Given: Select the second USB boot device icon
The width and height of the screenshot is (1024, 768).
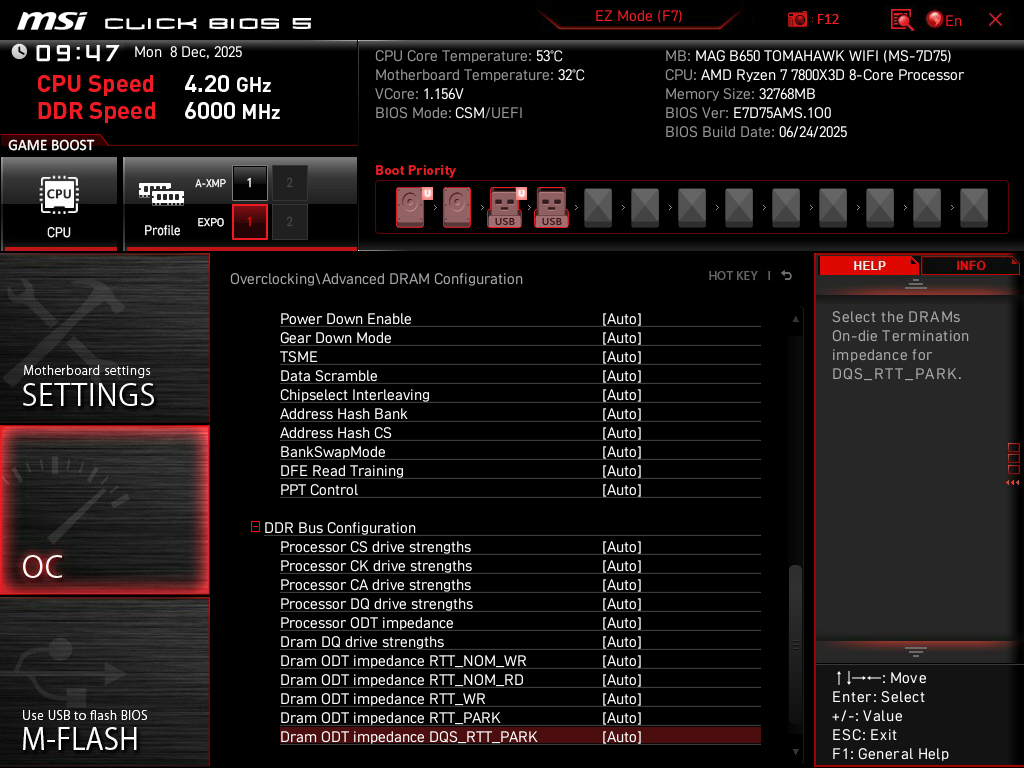Looking at the screenshot, I should pyautogui.click(x=551, y=207).
